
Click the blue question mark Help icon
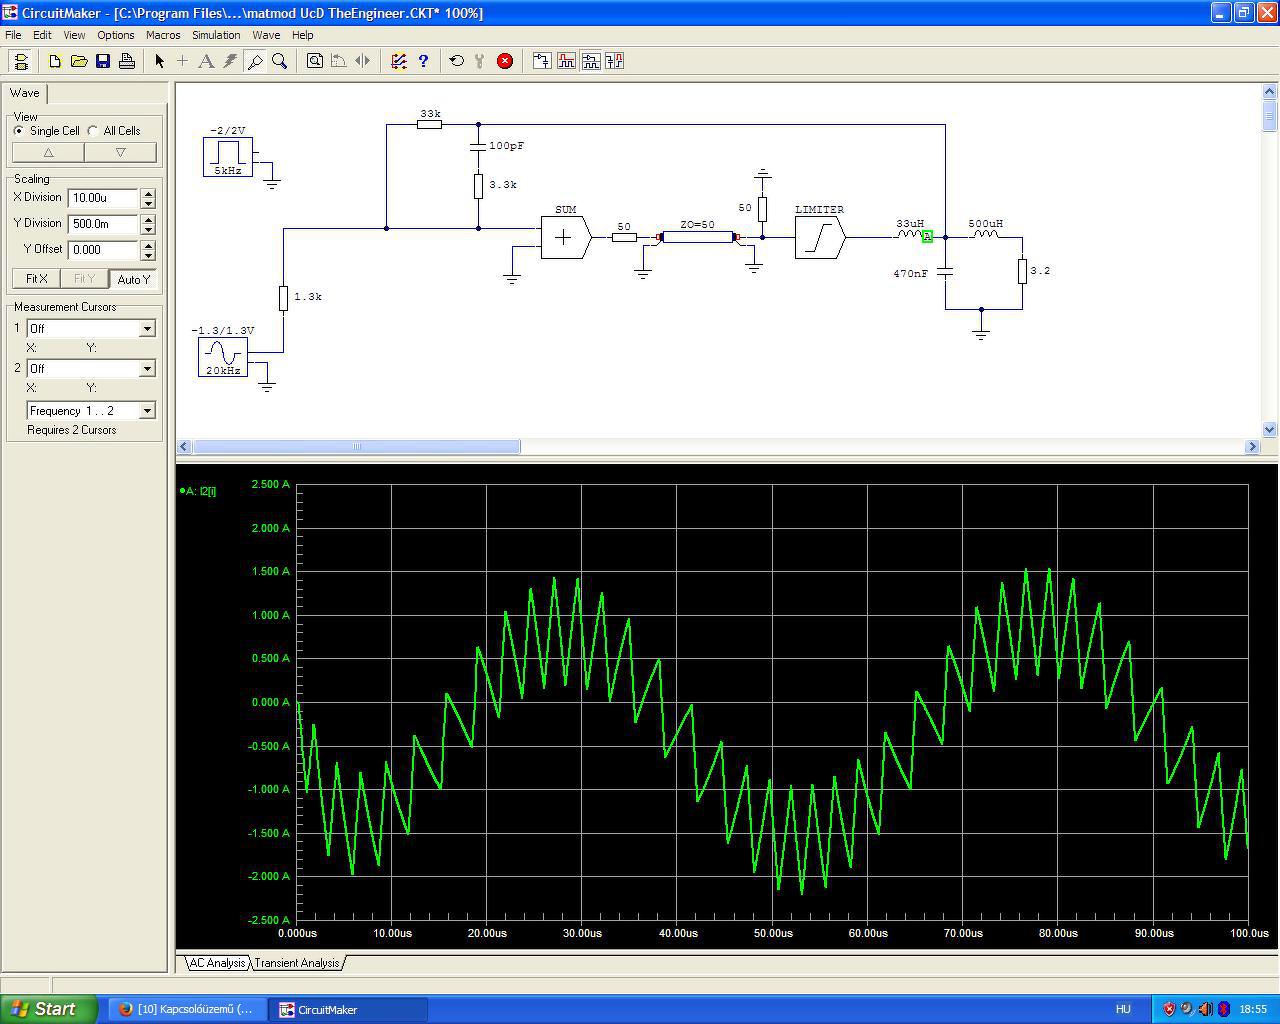click(423, 61)
